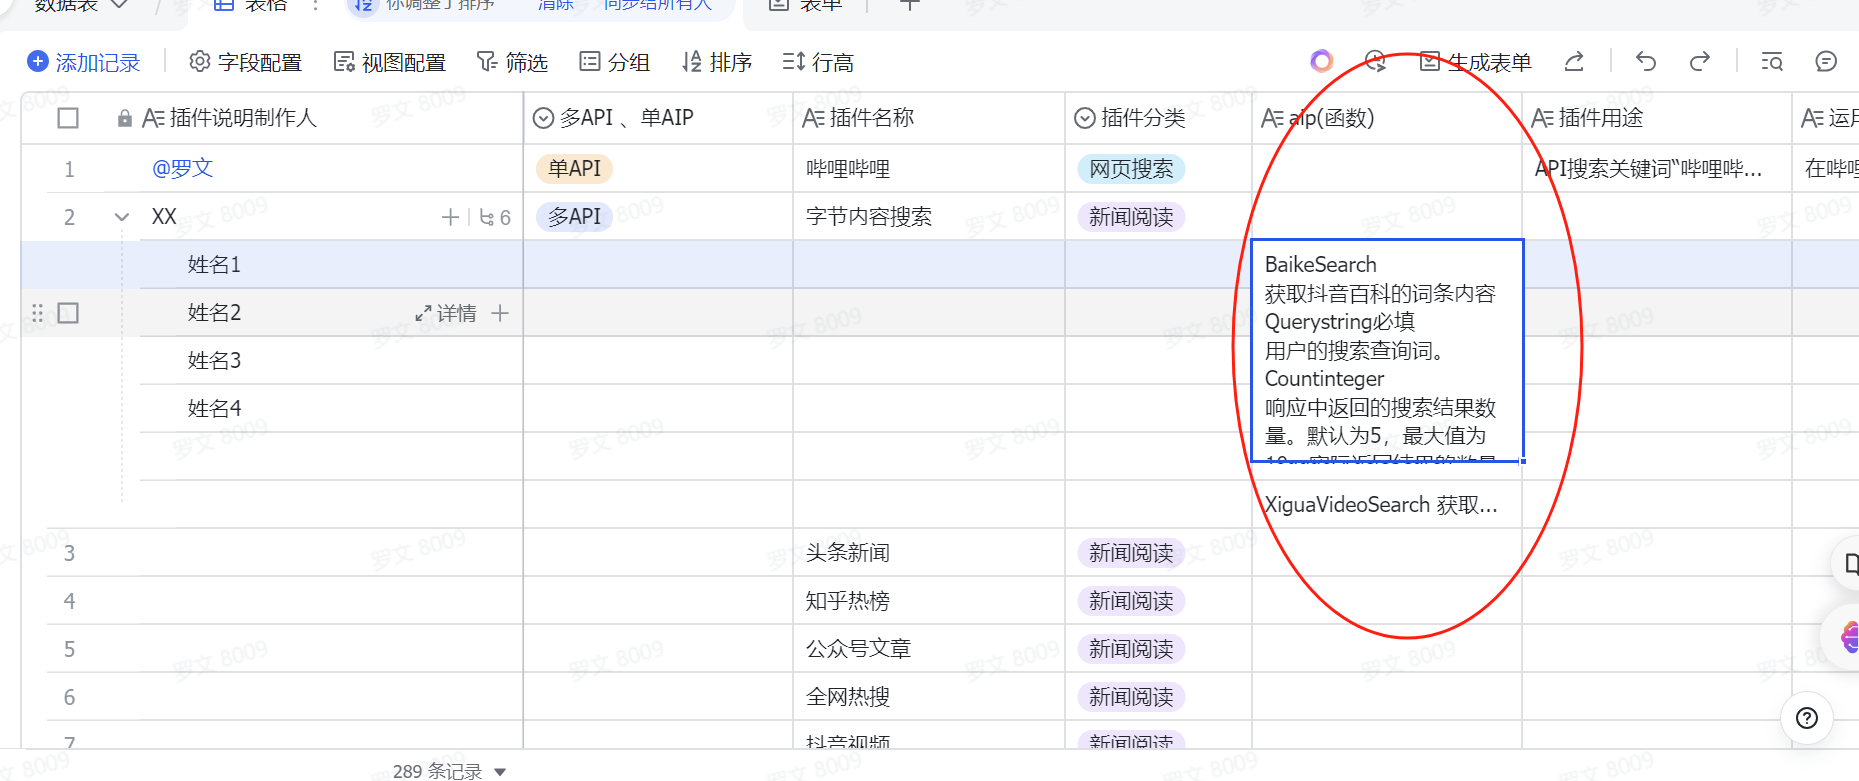The width and height of the screenshot is (1859, 781).
Task: Click single-select type icon of 插件分类 header
Action: 1084,118
